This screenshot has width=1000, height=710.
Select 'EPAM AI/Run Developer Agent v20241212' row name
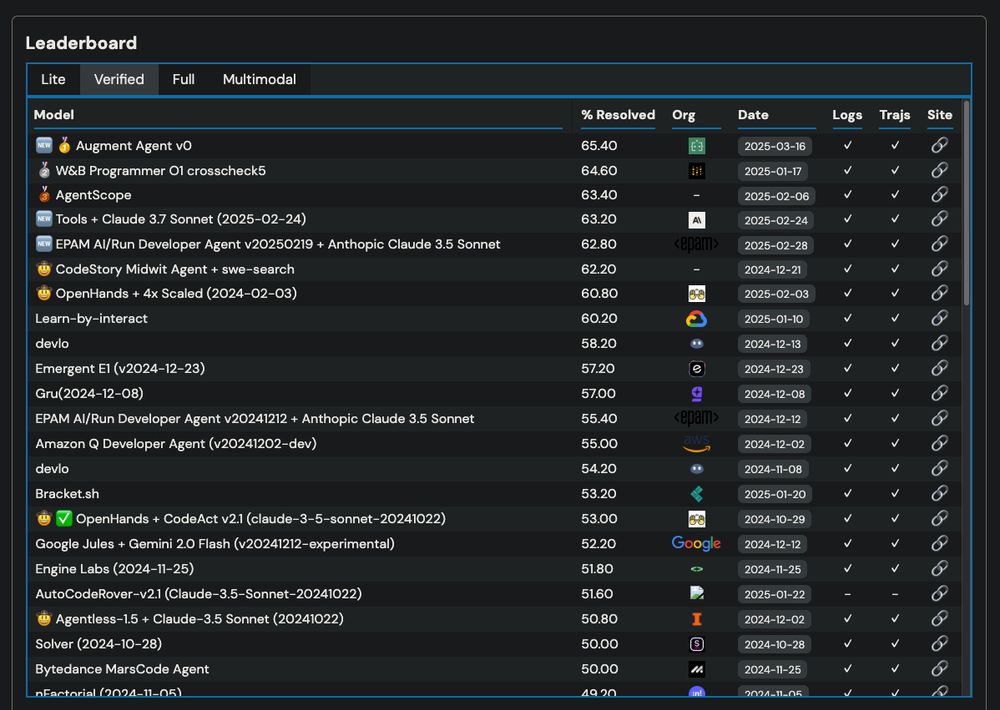click(254, 418)
